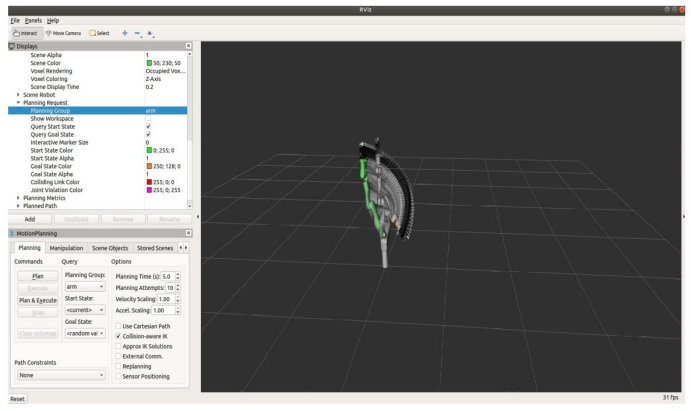Enable the Show Workspace checkbox
Image resolution: width=691 pixels, height=411 pixels.
point(148,119)
